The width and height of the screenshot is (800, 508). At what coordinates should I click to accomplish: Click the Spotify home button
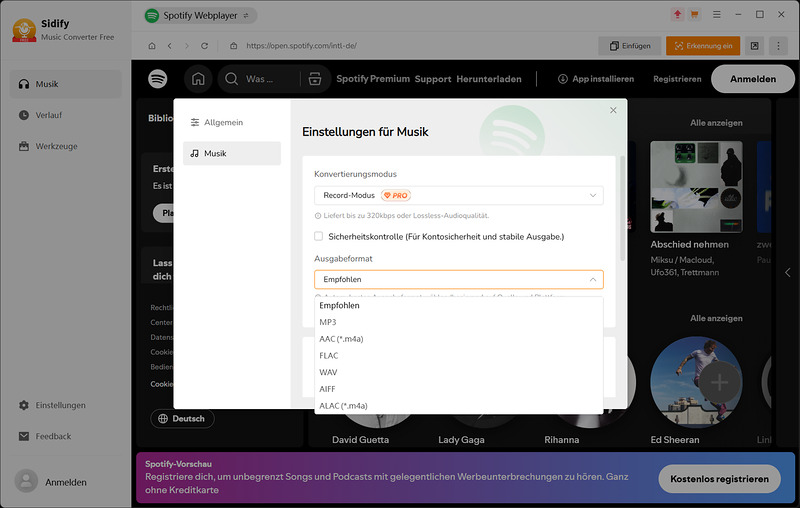[x=198, y=79]
